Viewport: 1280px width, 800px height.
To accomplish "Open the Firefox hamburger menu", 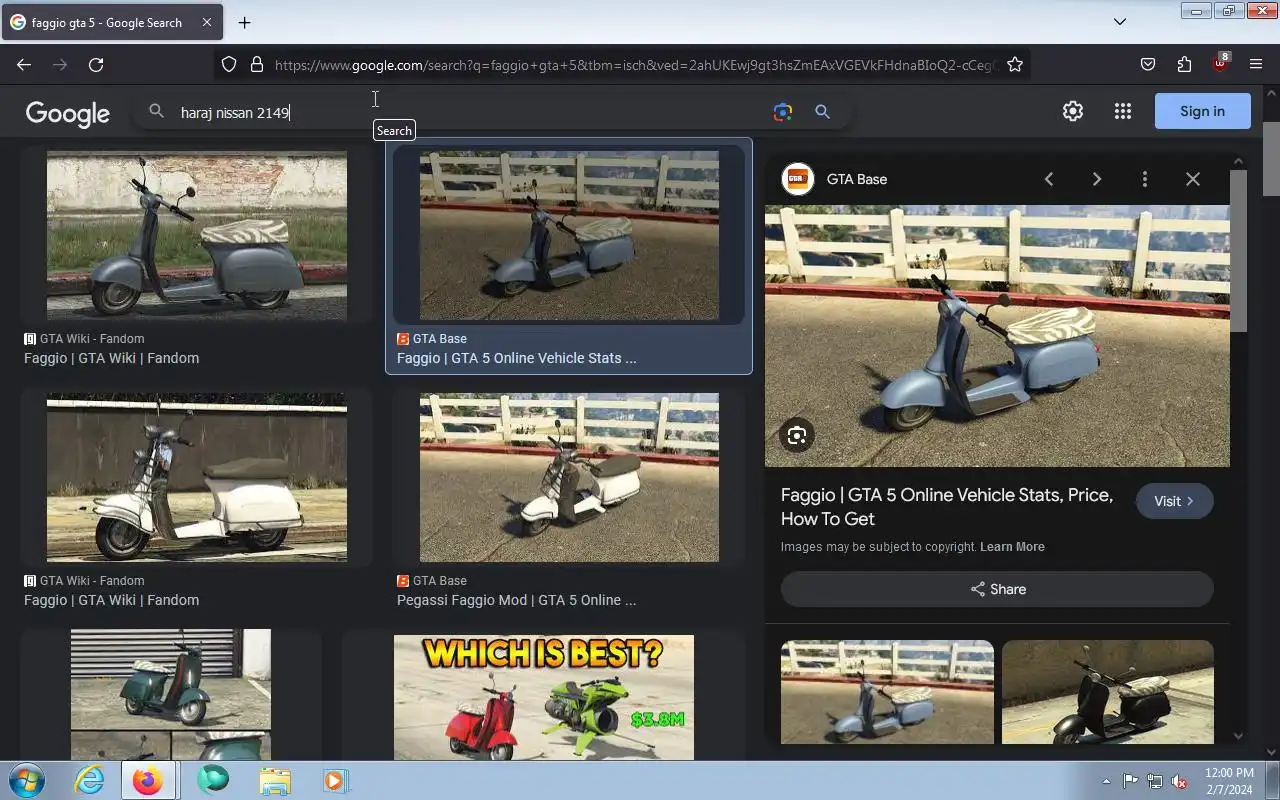I will point(1256,64).
